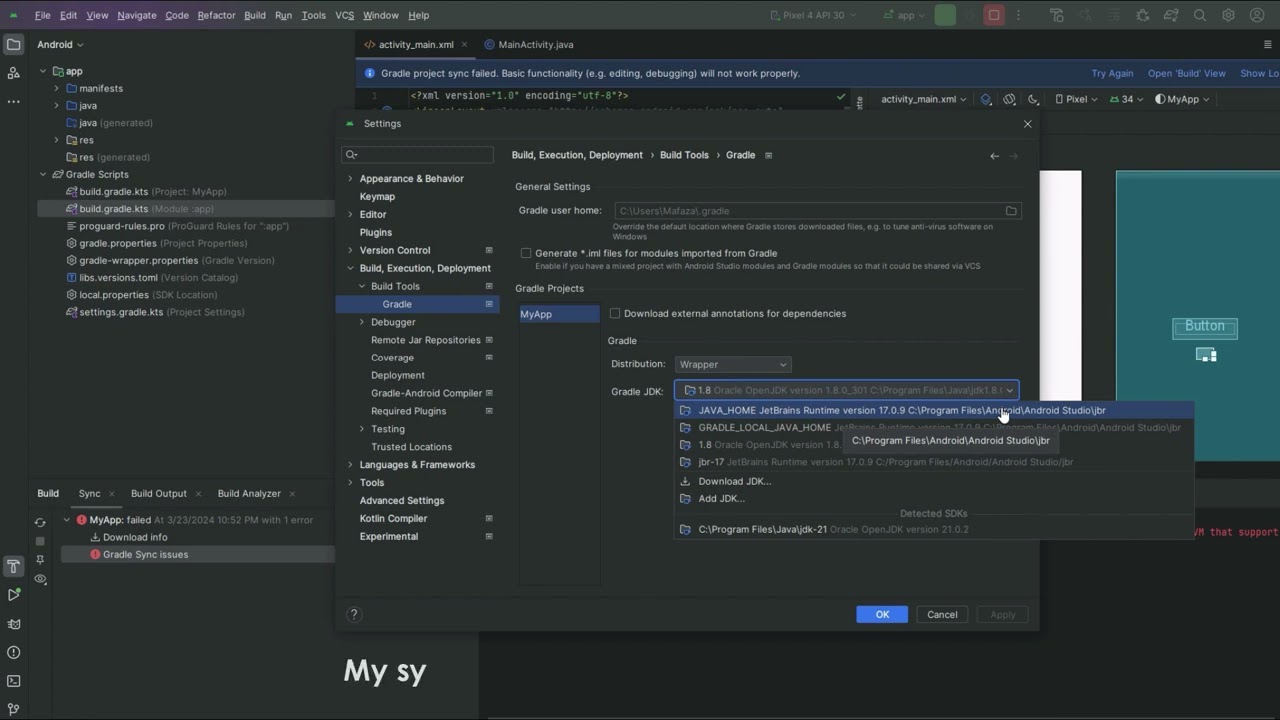Open the Project tool window folder icon
Image resolution: width=1280 pixels, height=720 pixels.
(13, 45)
